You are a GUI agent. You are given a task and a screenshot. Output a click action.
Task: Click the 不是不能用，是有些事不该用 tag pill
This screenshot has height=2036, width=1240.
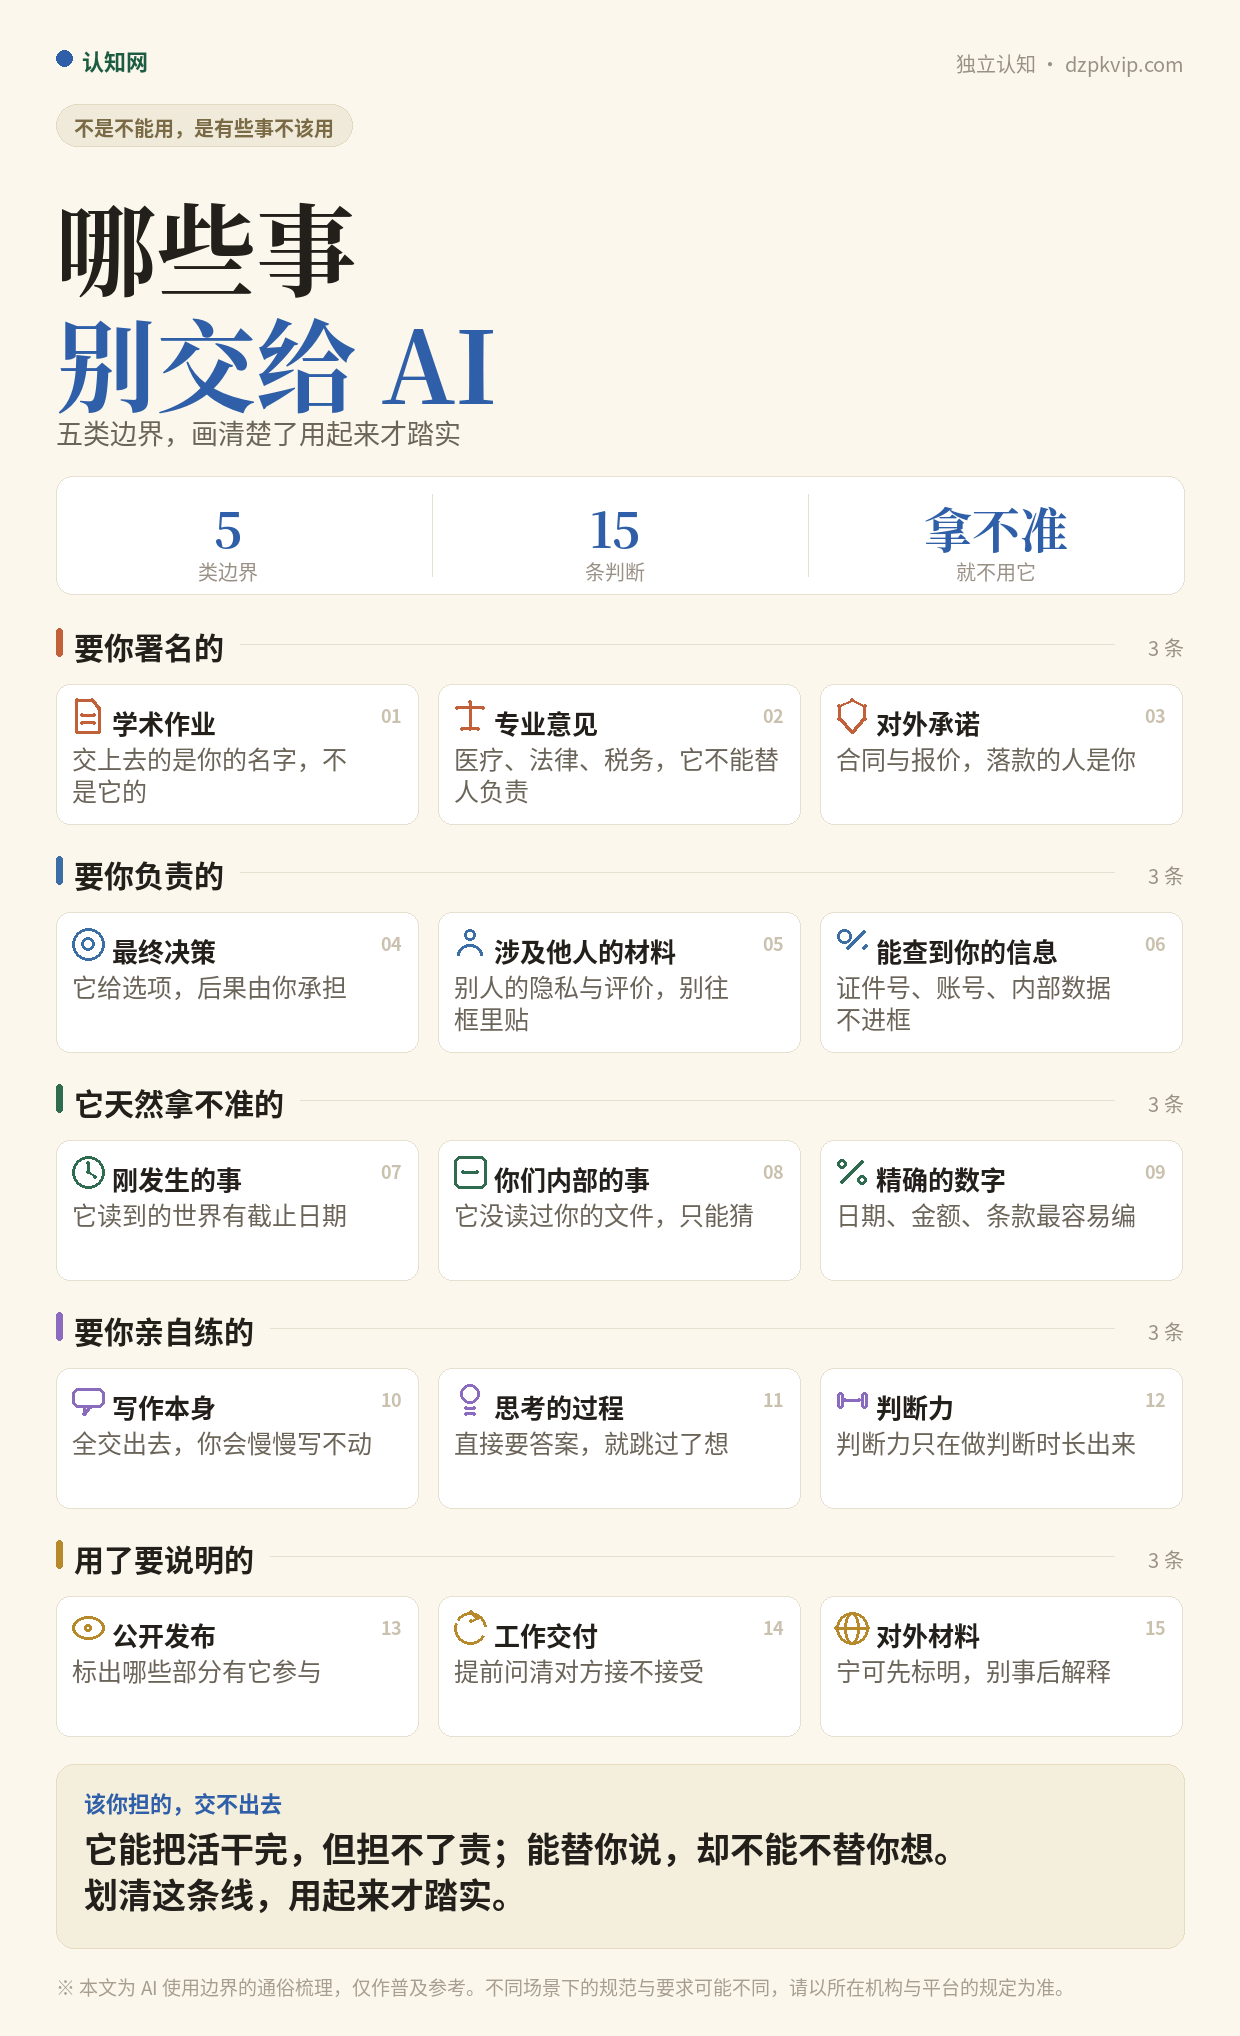(x=204, y=127)
